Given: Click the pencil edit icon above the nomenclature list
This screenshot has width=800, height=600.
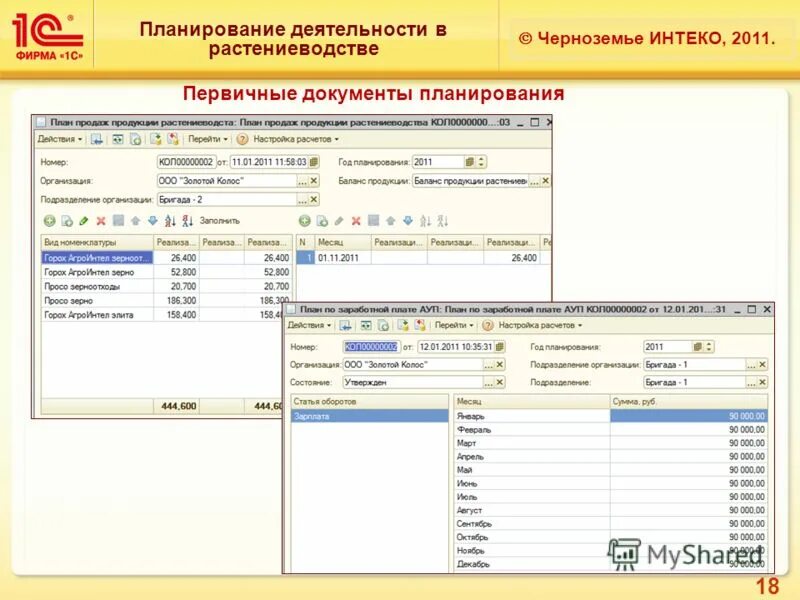Looking at the screenshot, I should [x=84, y=222].
